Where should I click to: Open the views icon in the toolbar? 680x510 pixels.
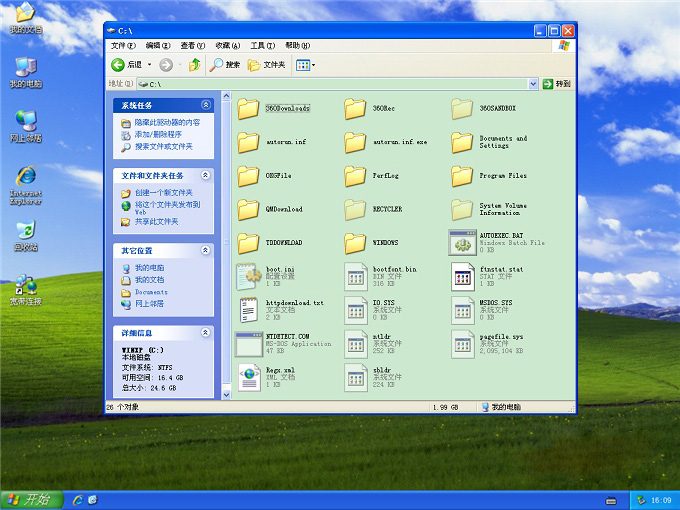coord(302,65)
